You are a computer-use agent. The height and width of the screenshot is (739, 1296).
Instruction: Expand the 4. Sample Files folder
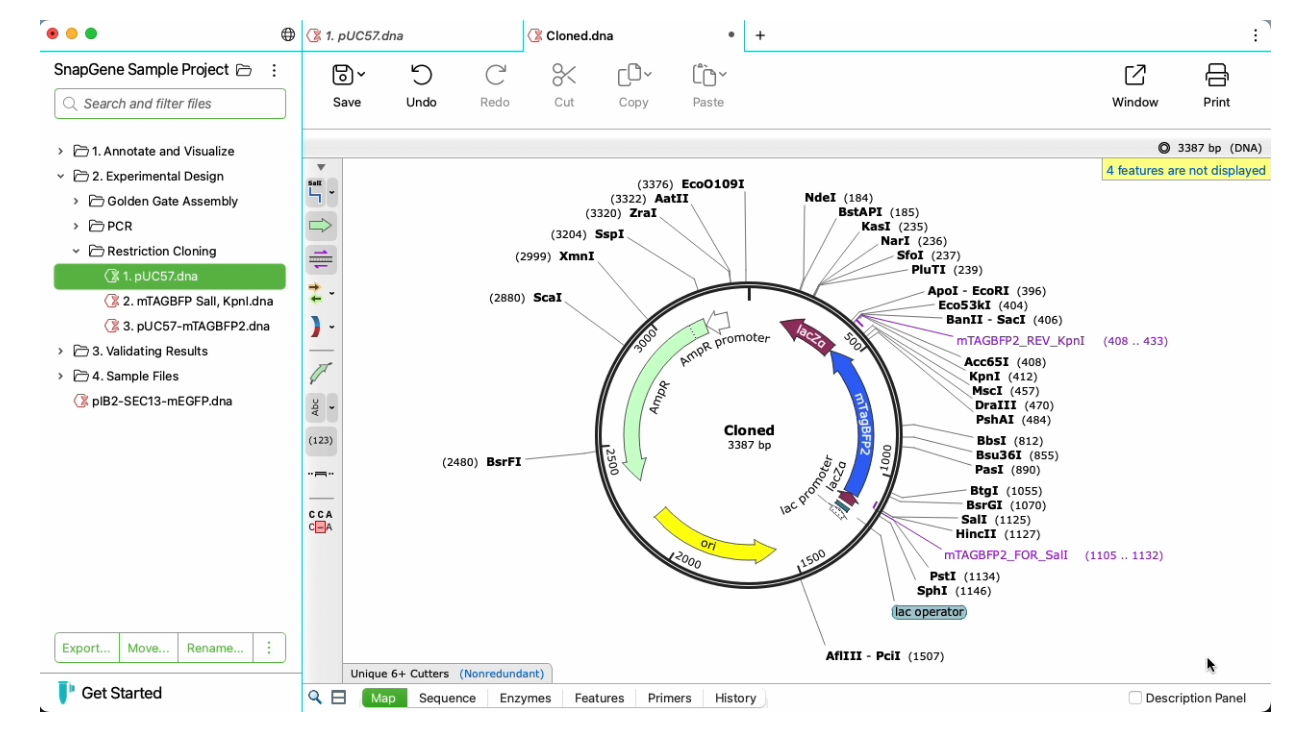[x=61, y=376]
